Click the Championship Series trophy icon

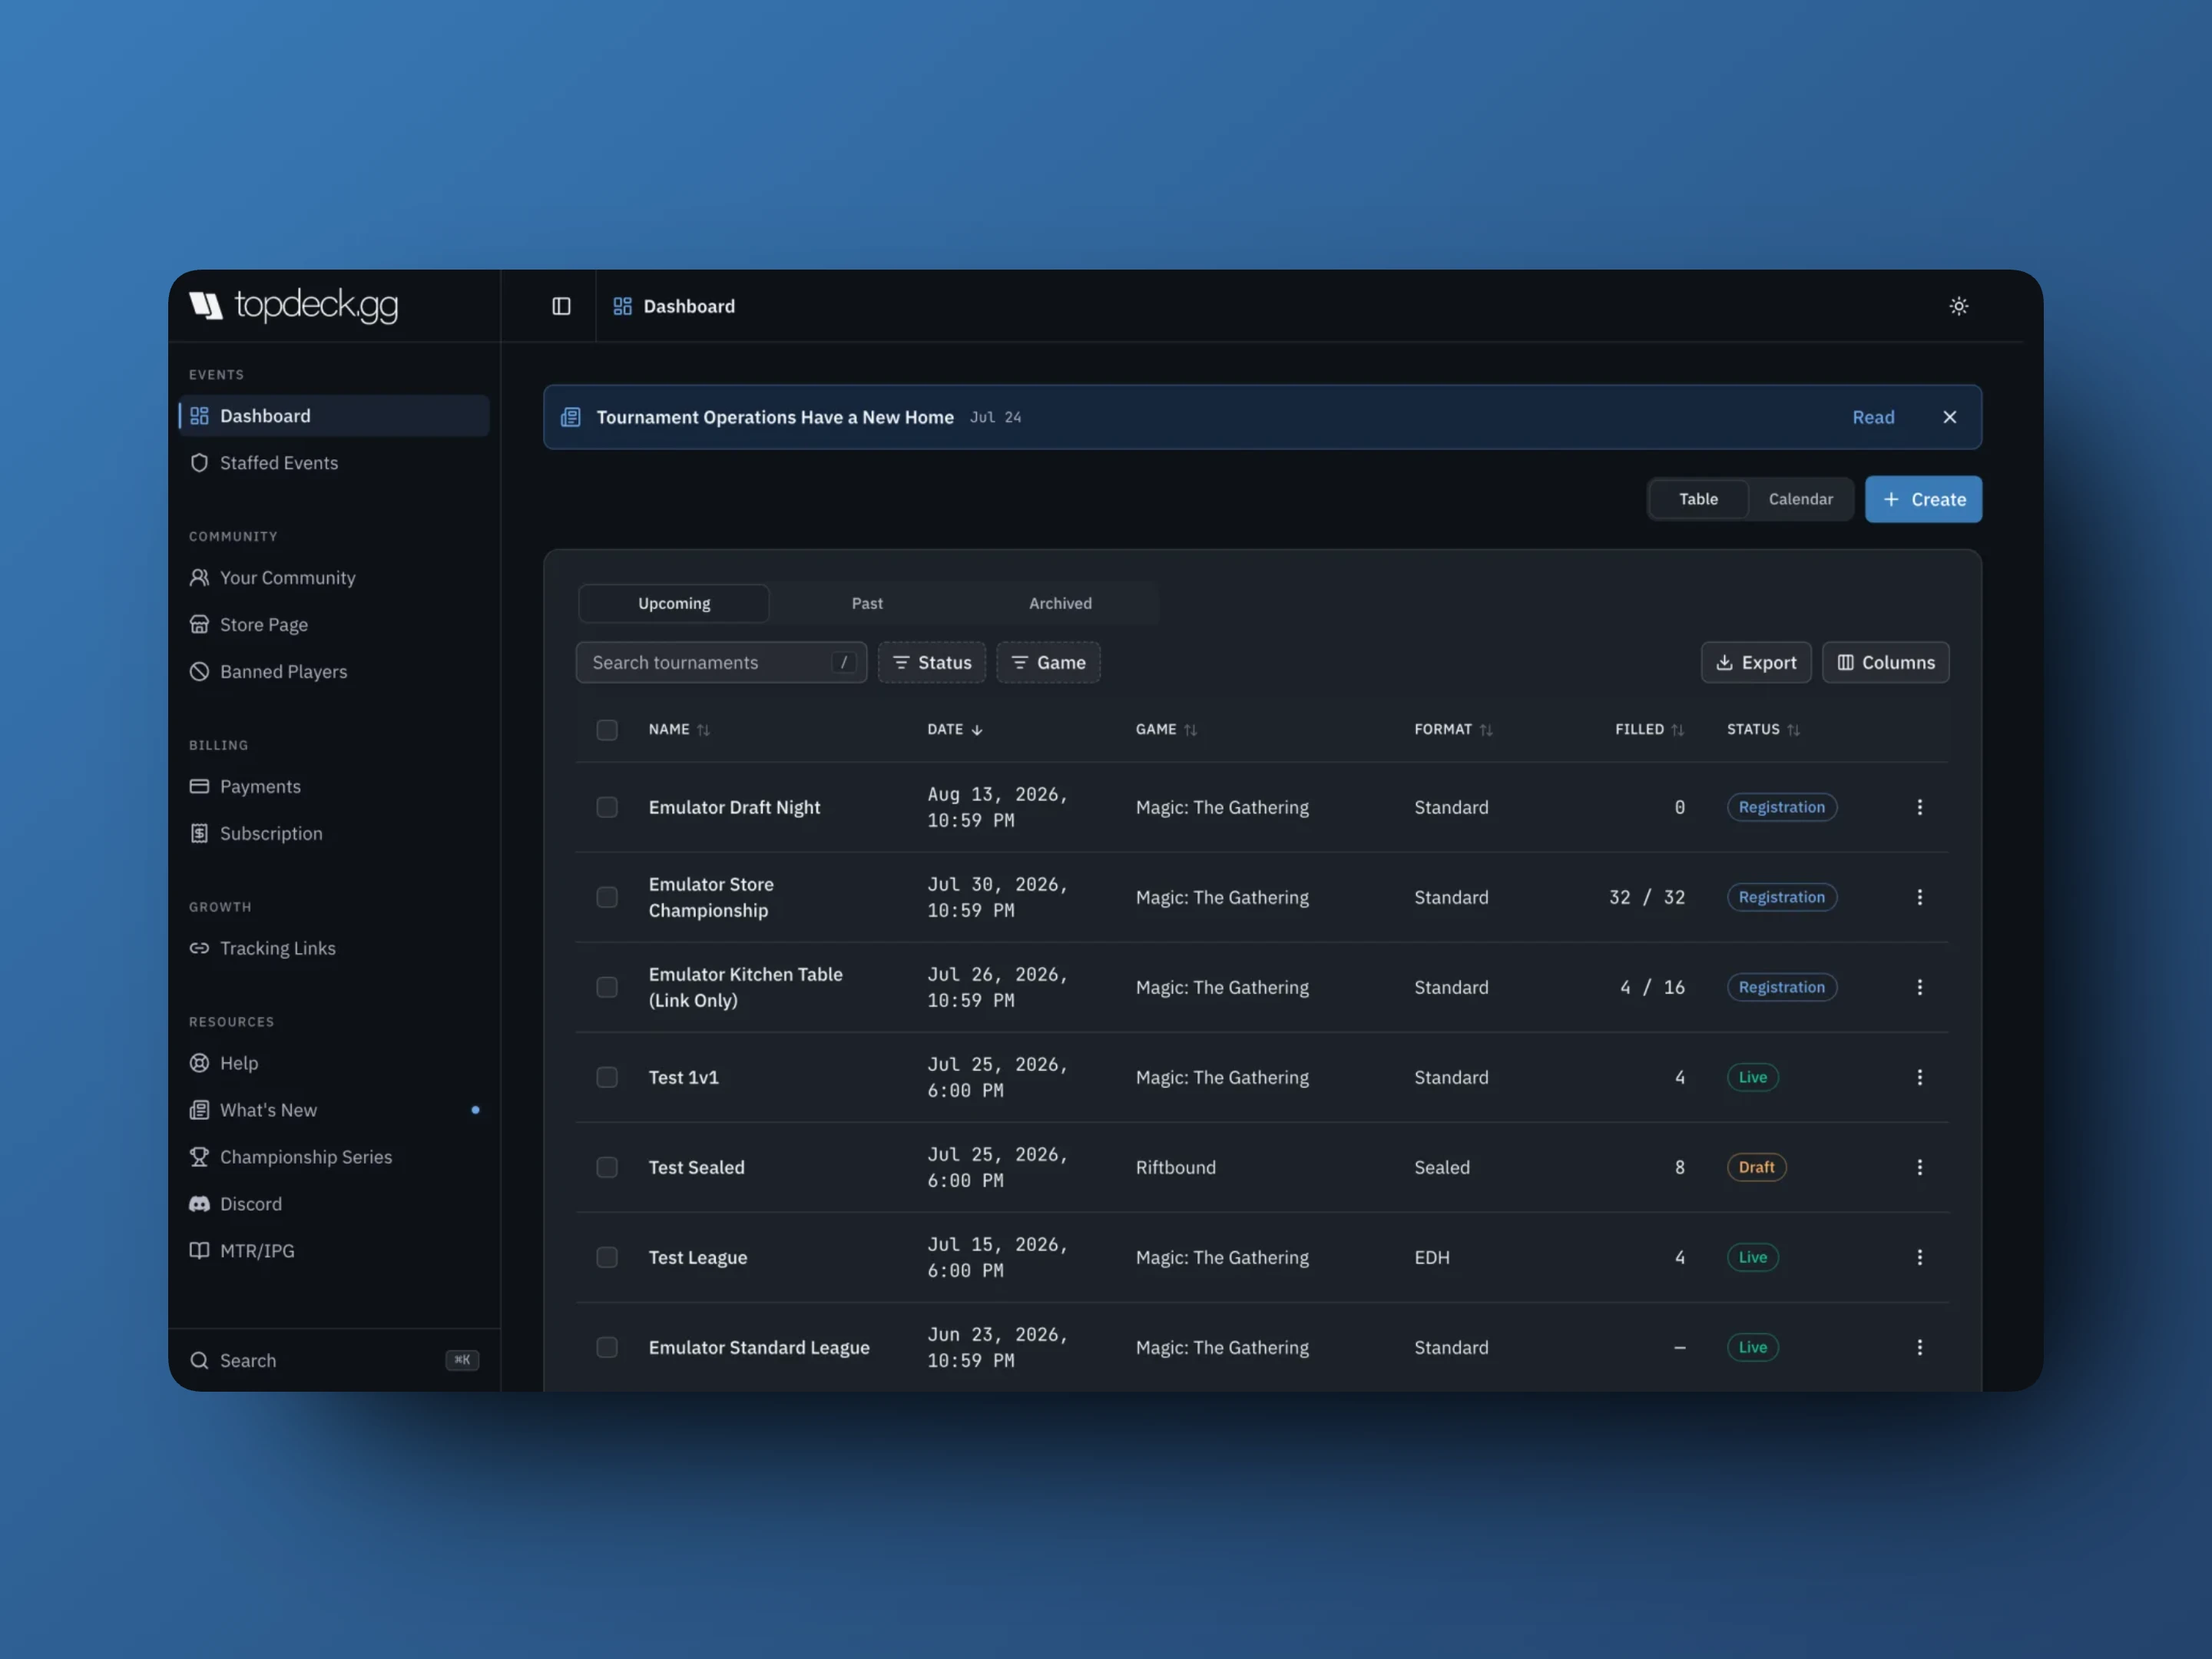[x=199, y=1157]
